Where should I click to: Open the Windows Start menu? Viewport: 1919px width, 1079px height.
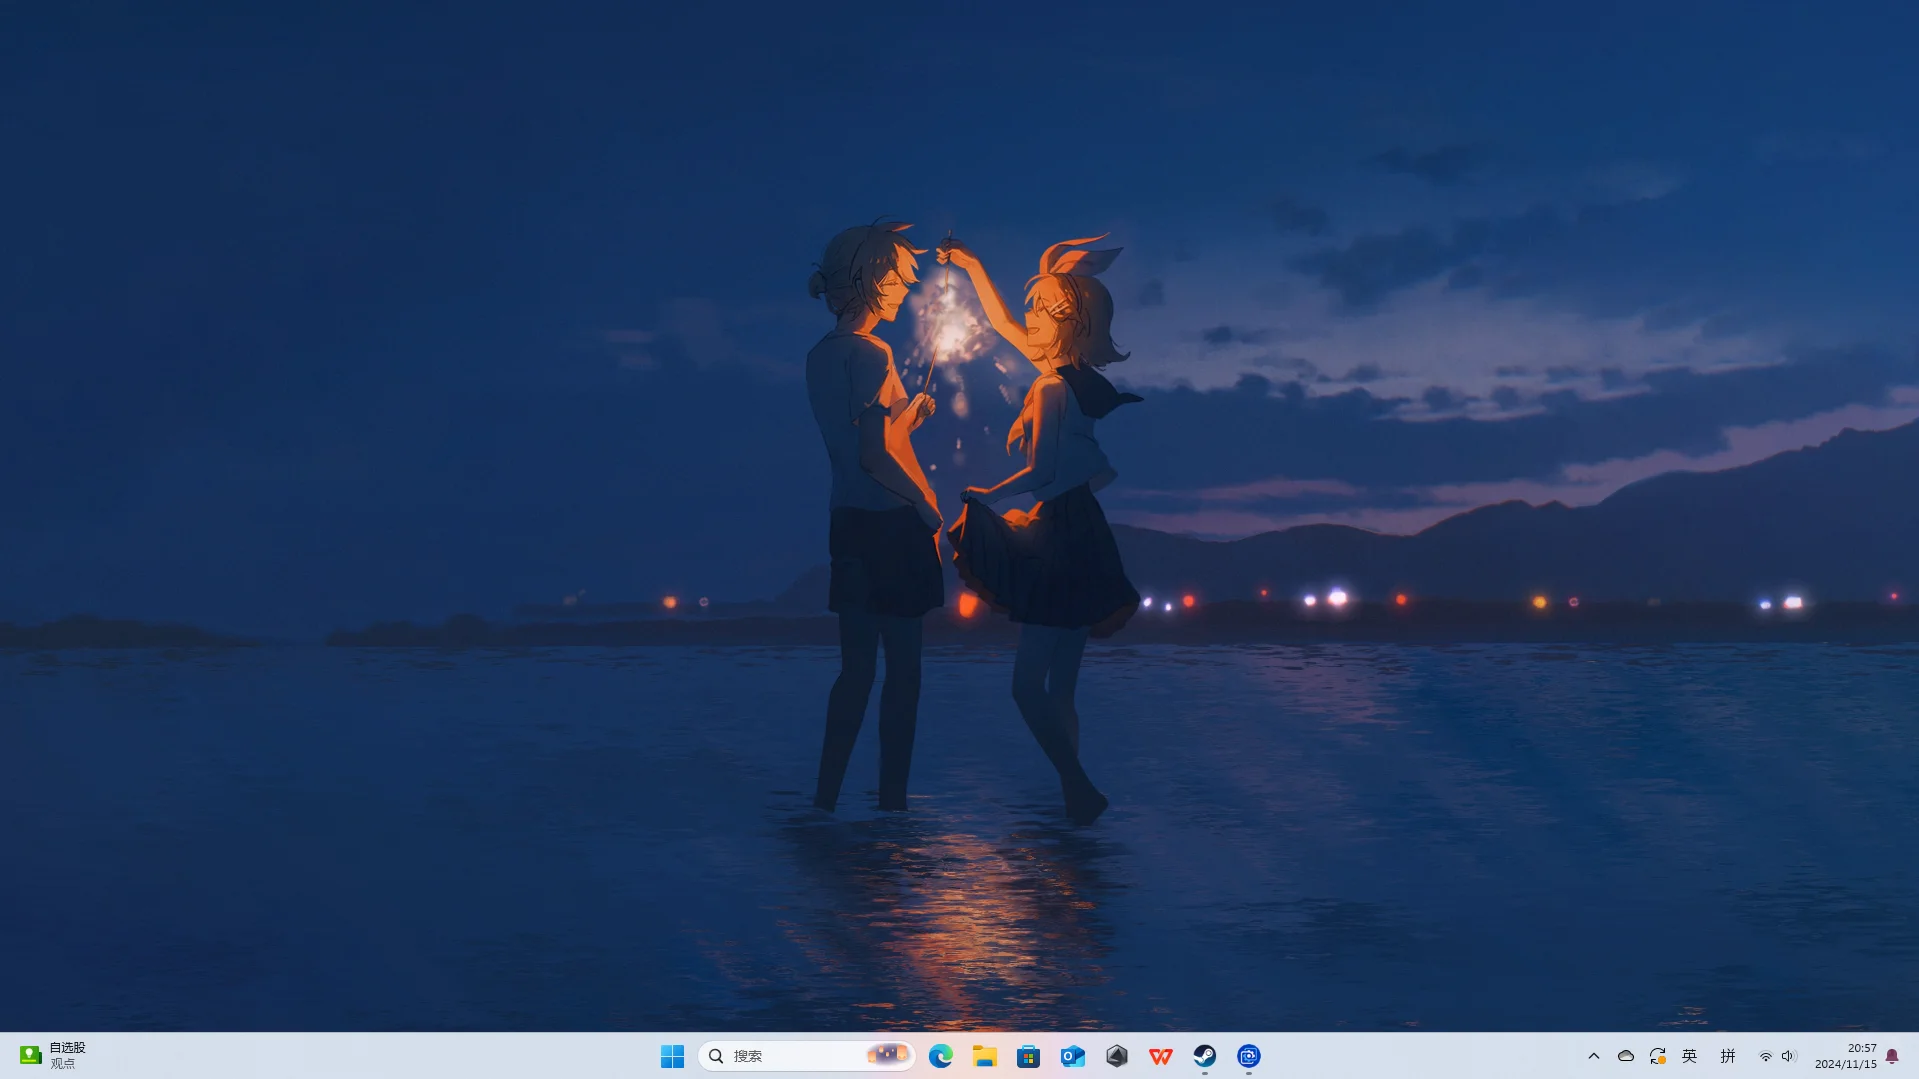coord(672,1056)
